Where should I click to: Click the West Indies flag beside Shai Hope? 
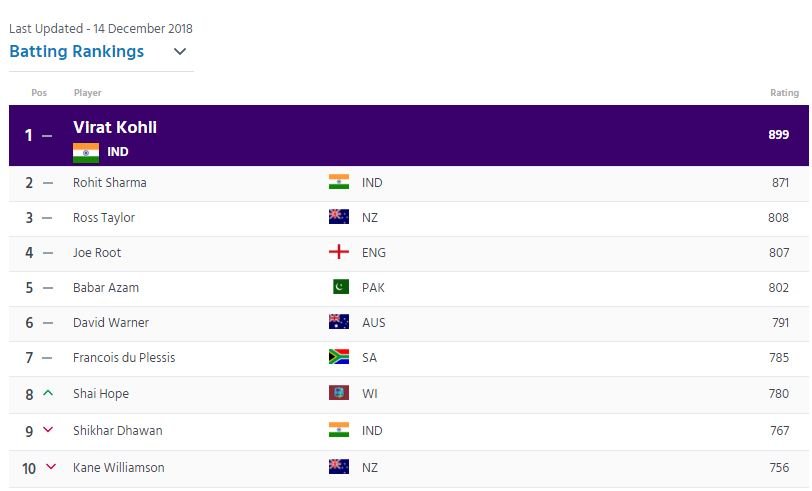coord(339,393)
